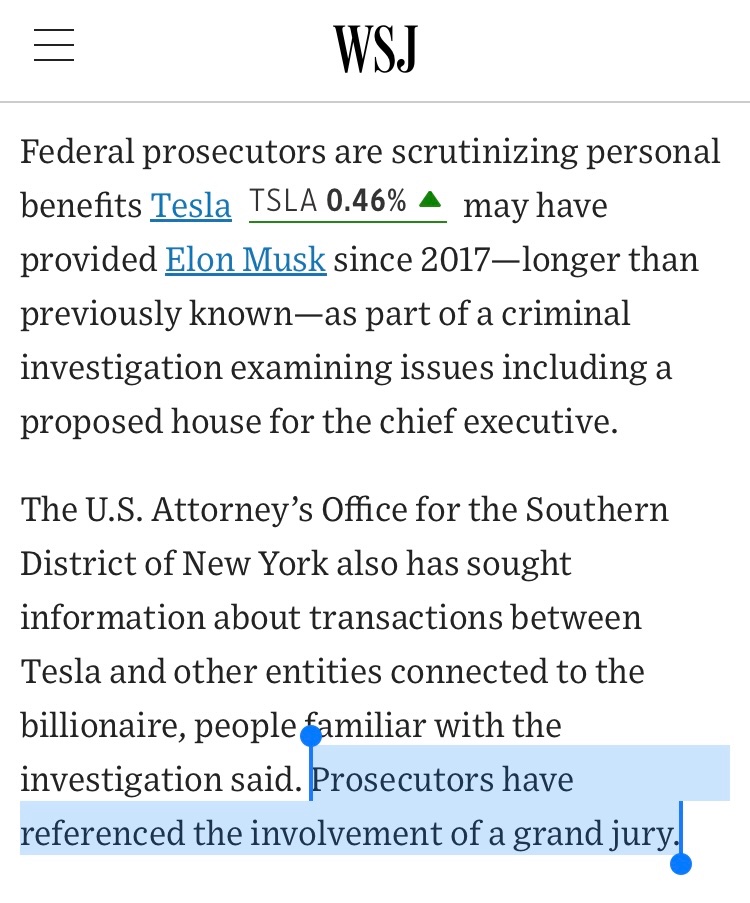Image resolution: width=750 pixels, height=903 pixels.
Task: Click the word 'transactions' in second paragraph
Action: (x=406, y=617)
